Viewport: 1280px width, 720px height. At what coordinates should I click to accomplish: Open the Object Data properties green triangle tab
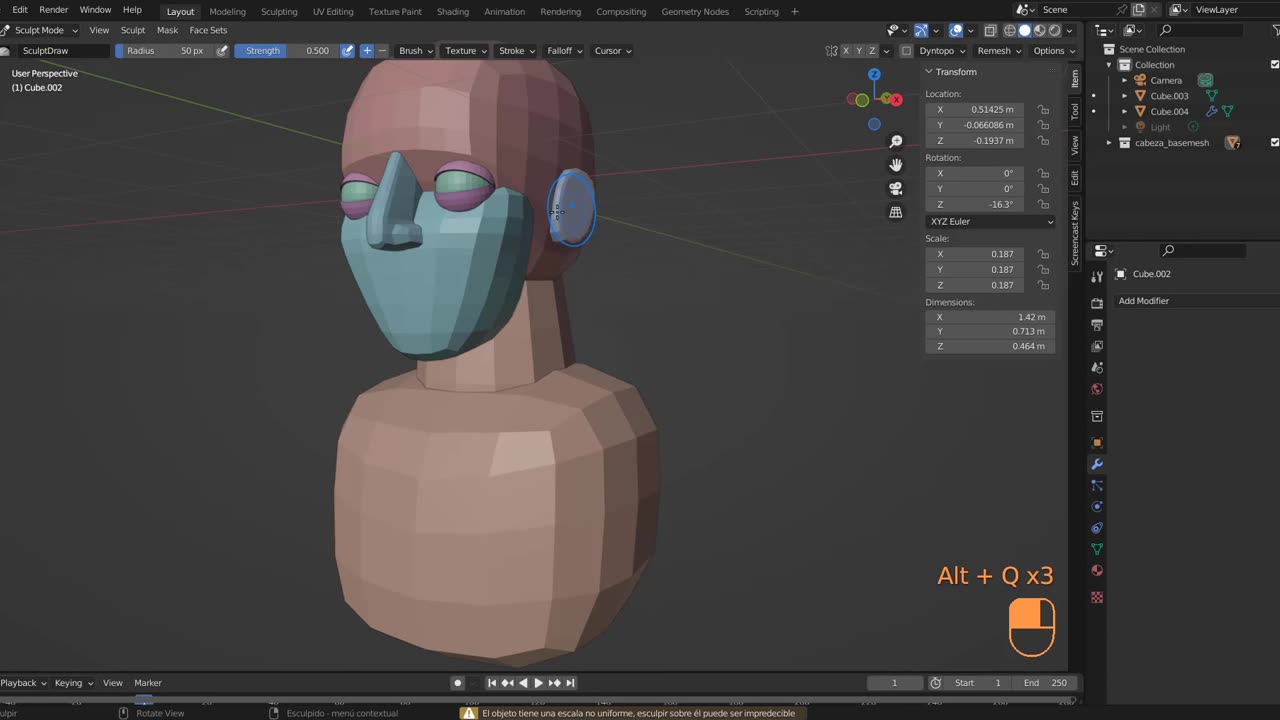click(x=1097, y=549)
